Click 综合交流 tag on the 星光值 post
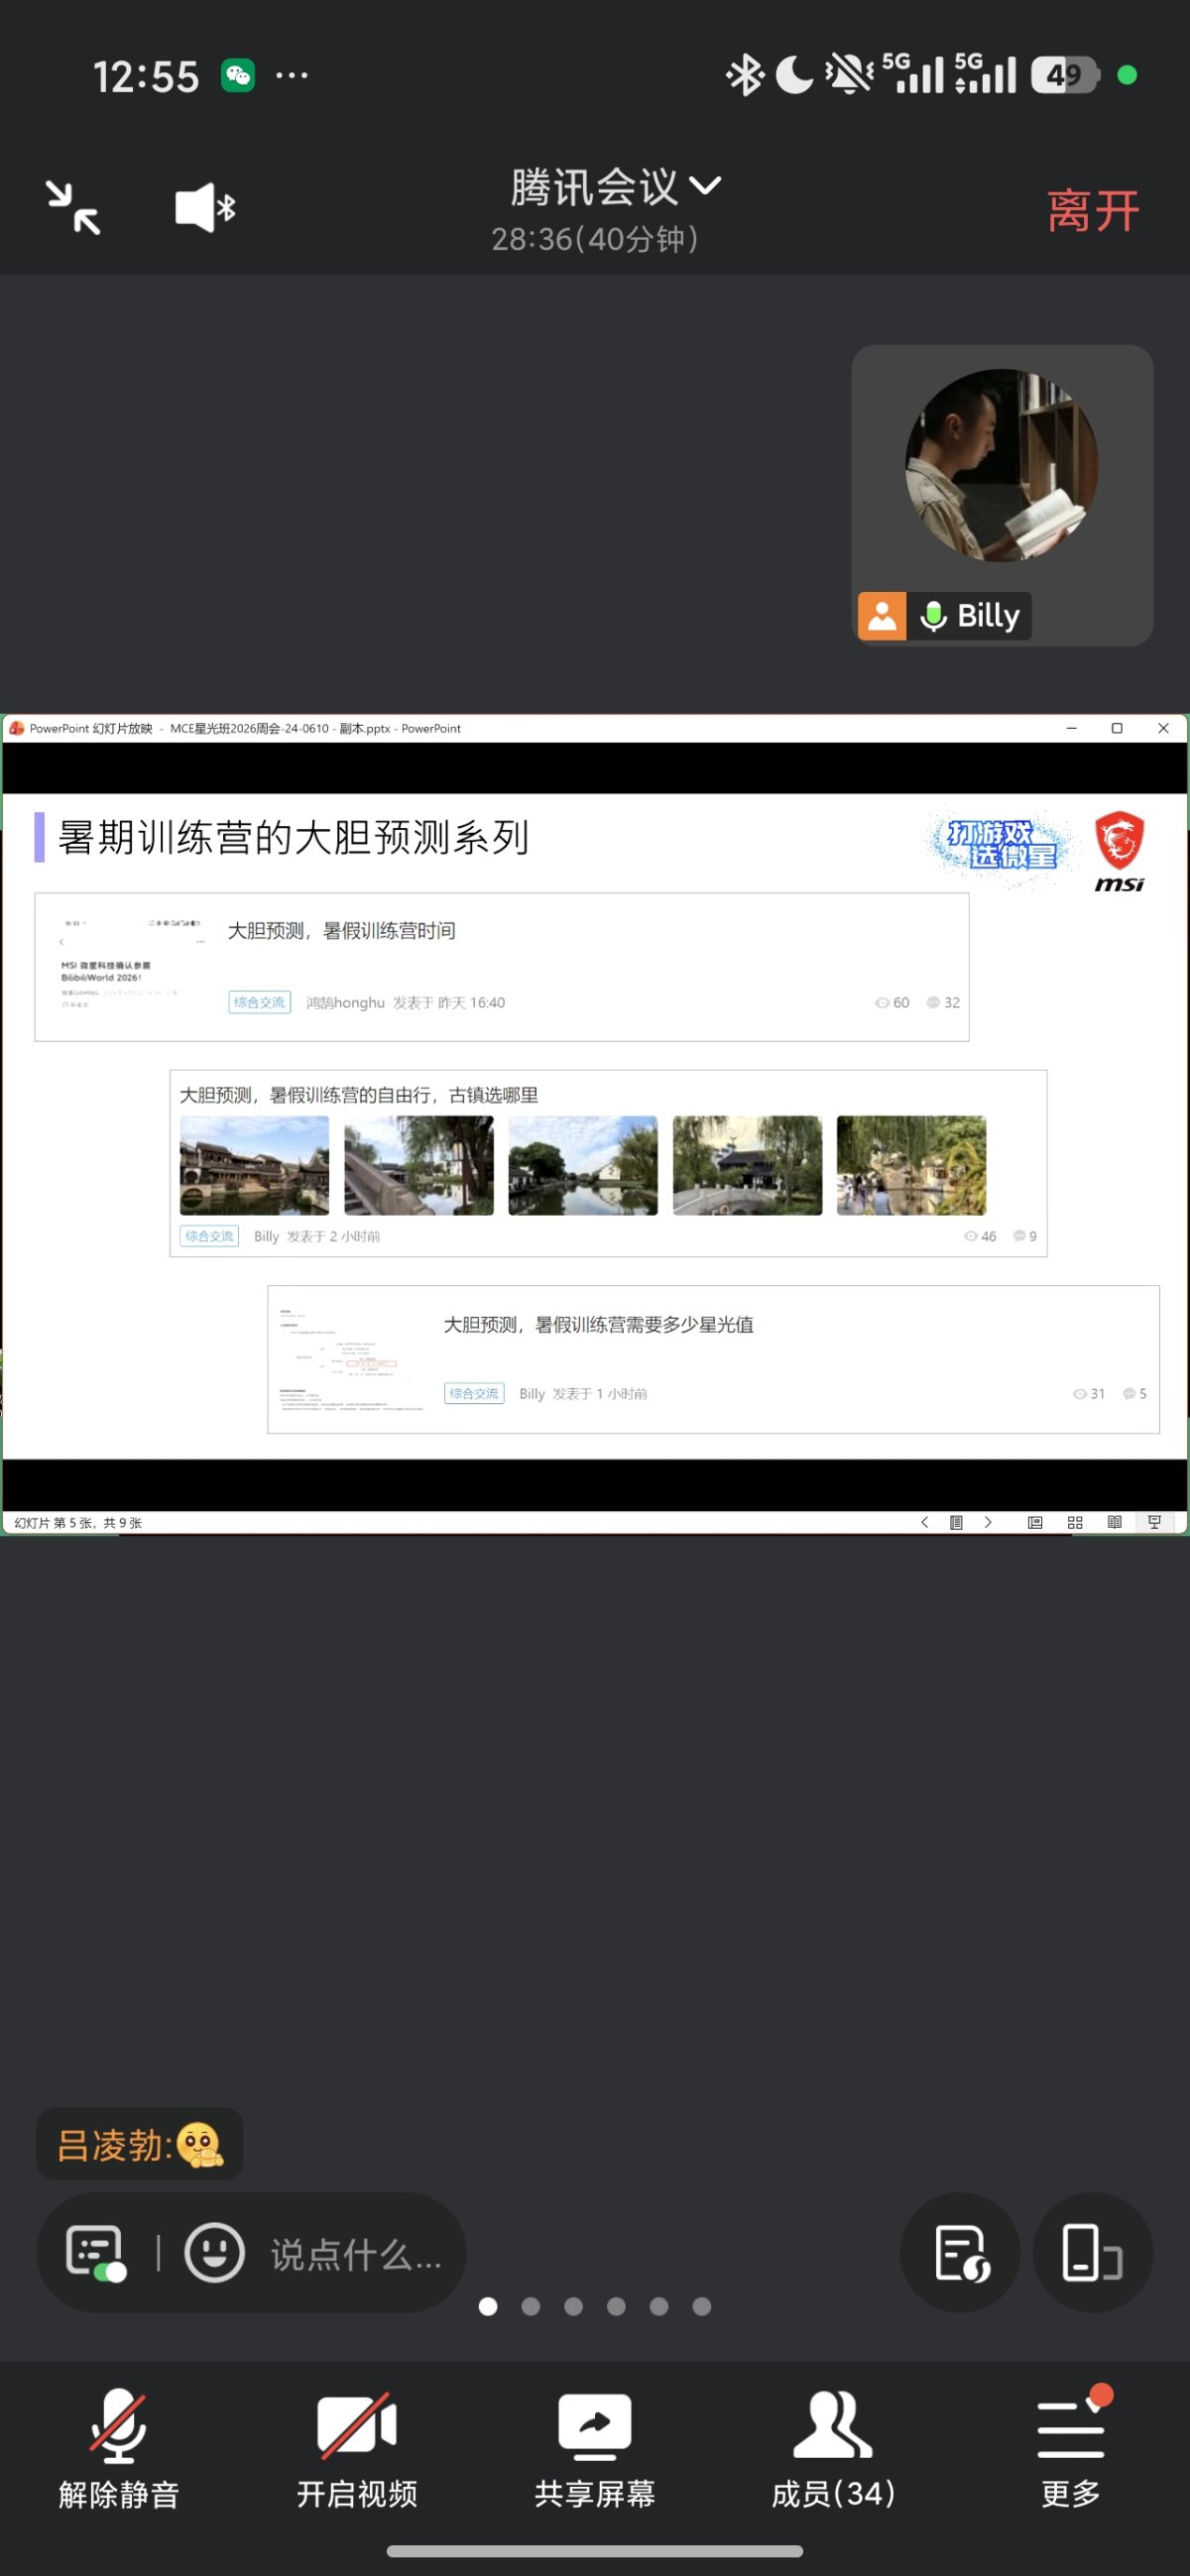This screenshot has height=2576, width=1190. 474,1393
